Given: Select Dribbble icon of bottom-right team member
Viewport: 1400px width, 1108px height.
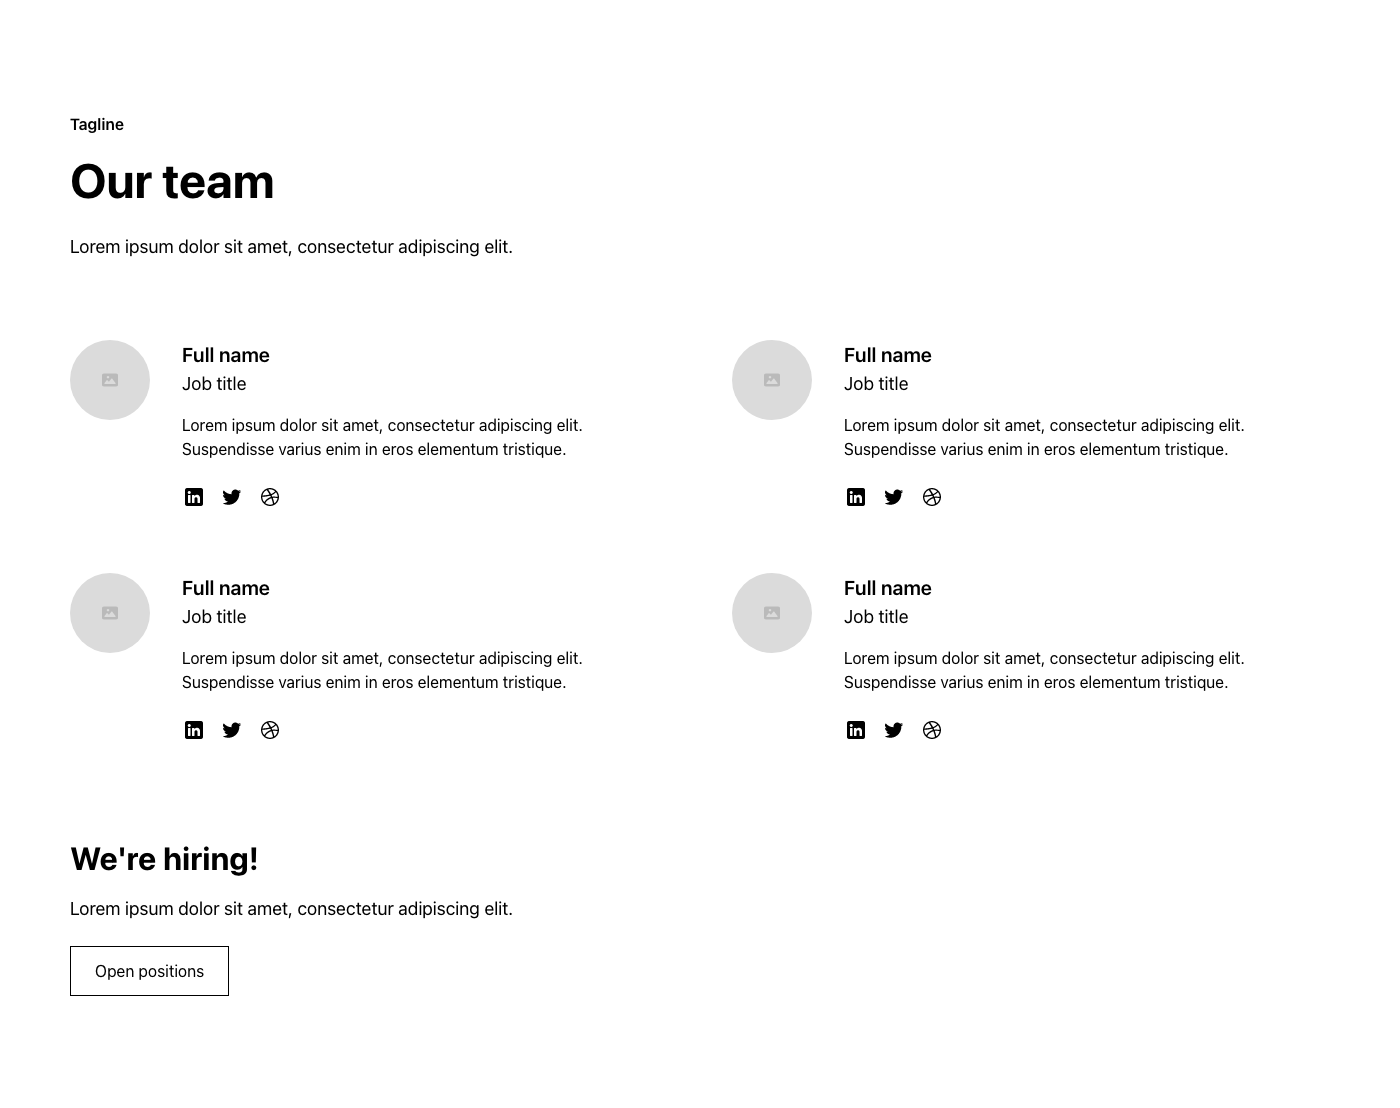Looking at the screenshot, I should pos(932,730).
